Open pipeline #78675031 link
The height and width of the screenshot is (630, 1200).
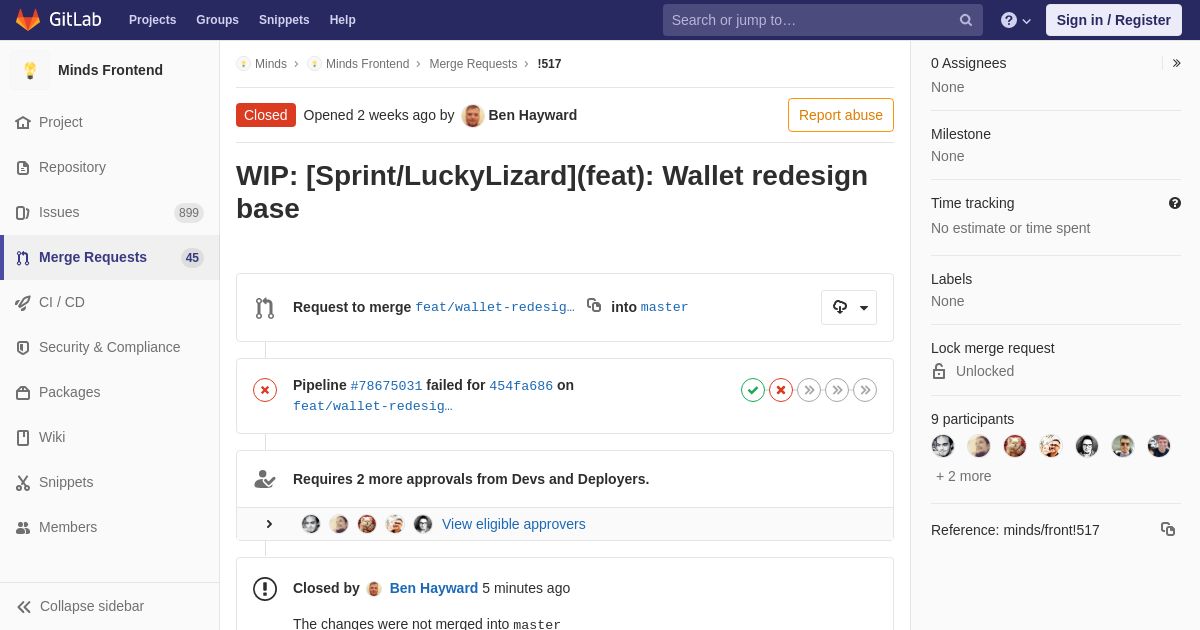tap(386, 386)
